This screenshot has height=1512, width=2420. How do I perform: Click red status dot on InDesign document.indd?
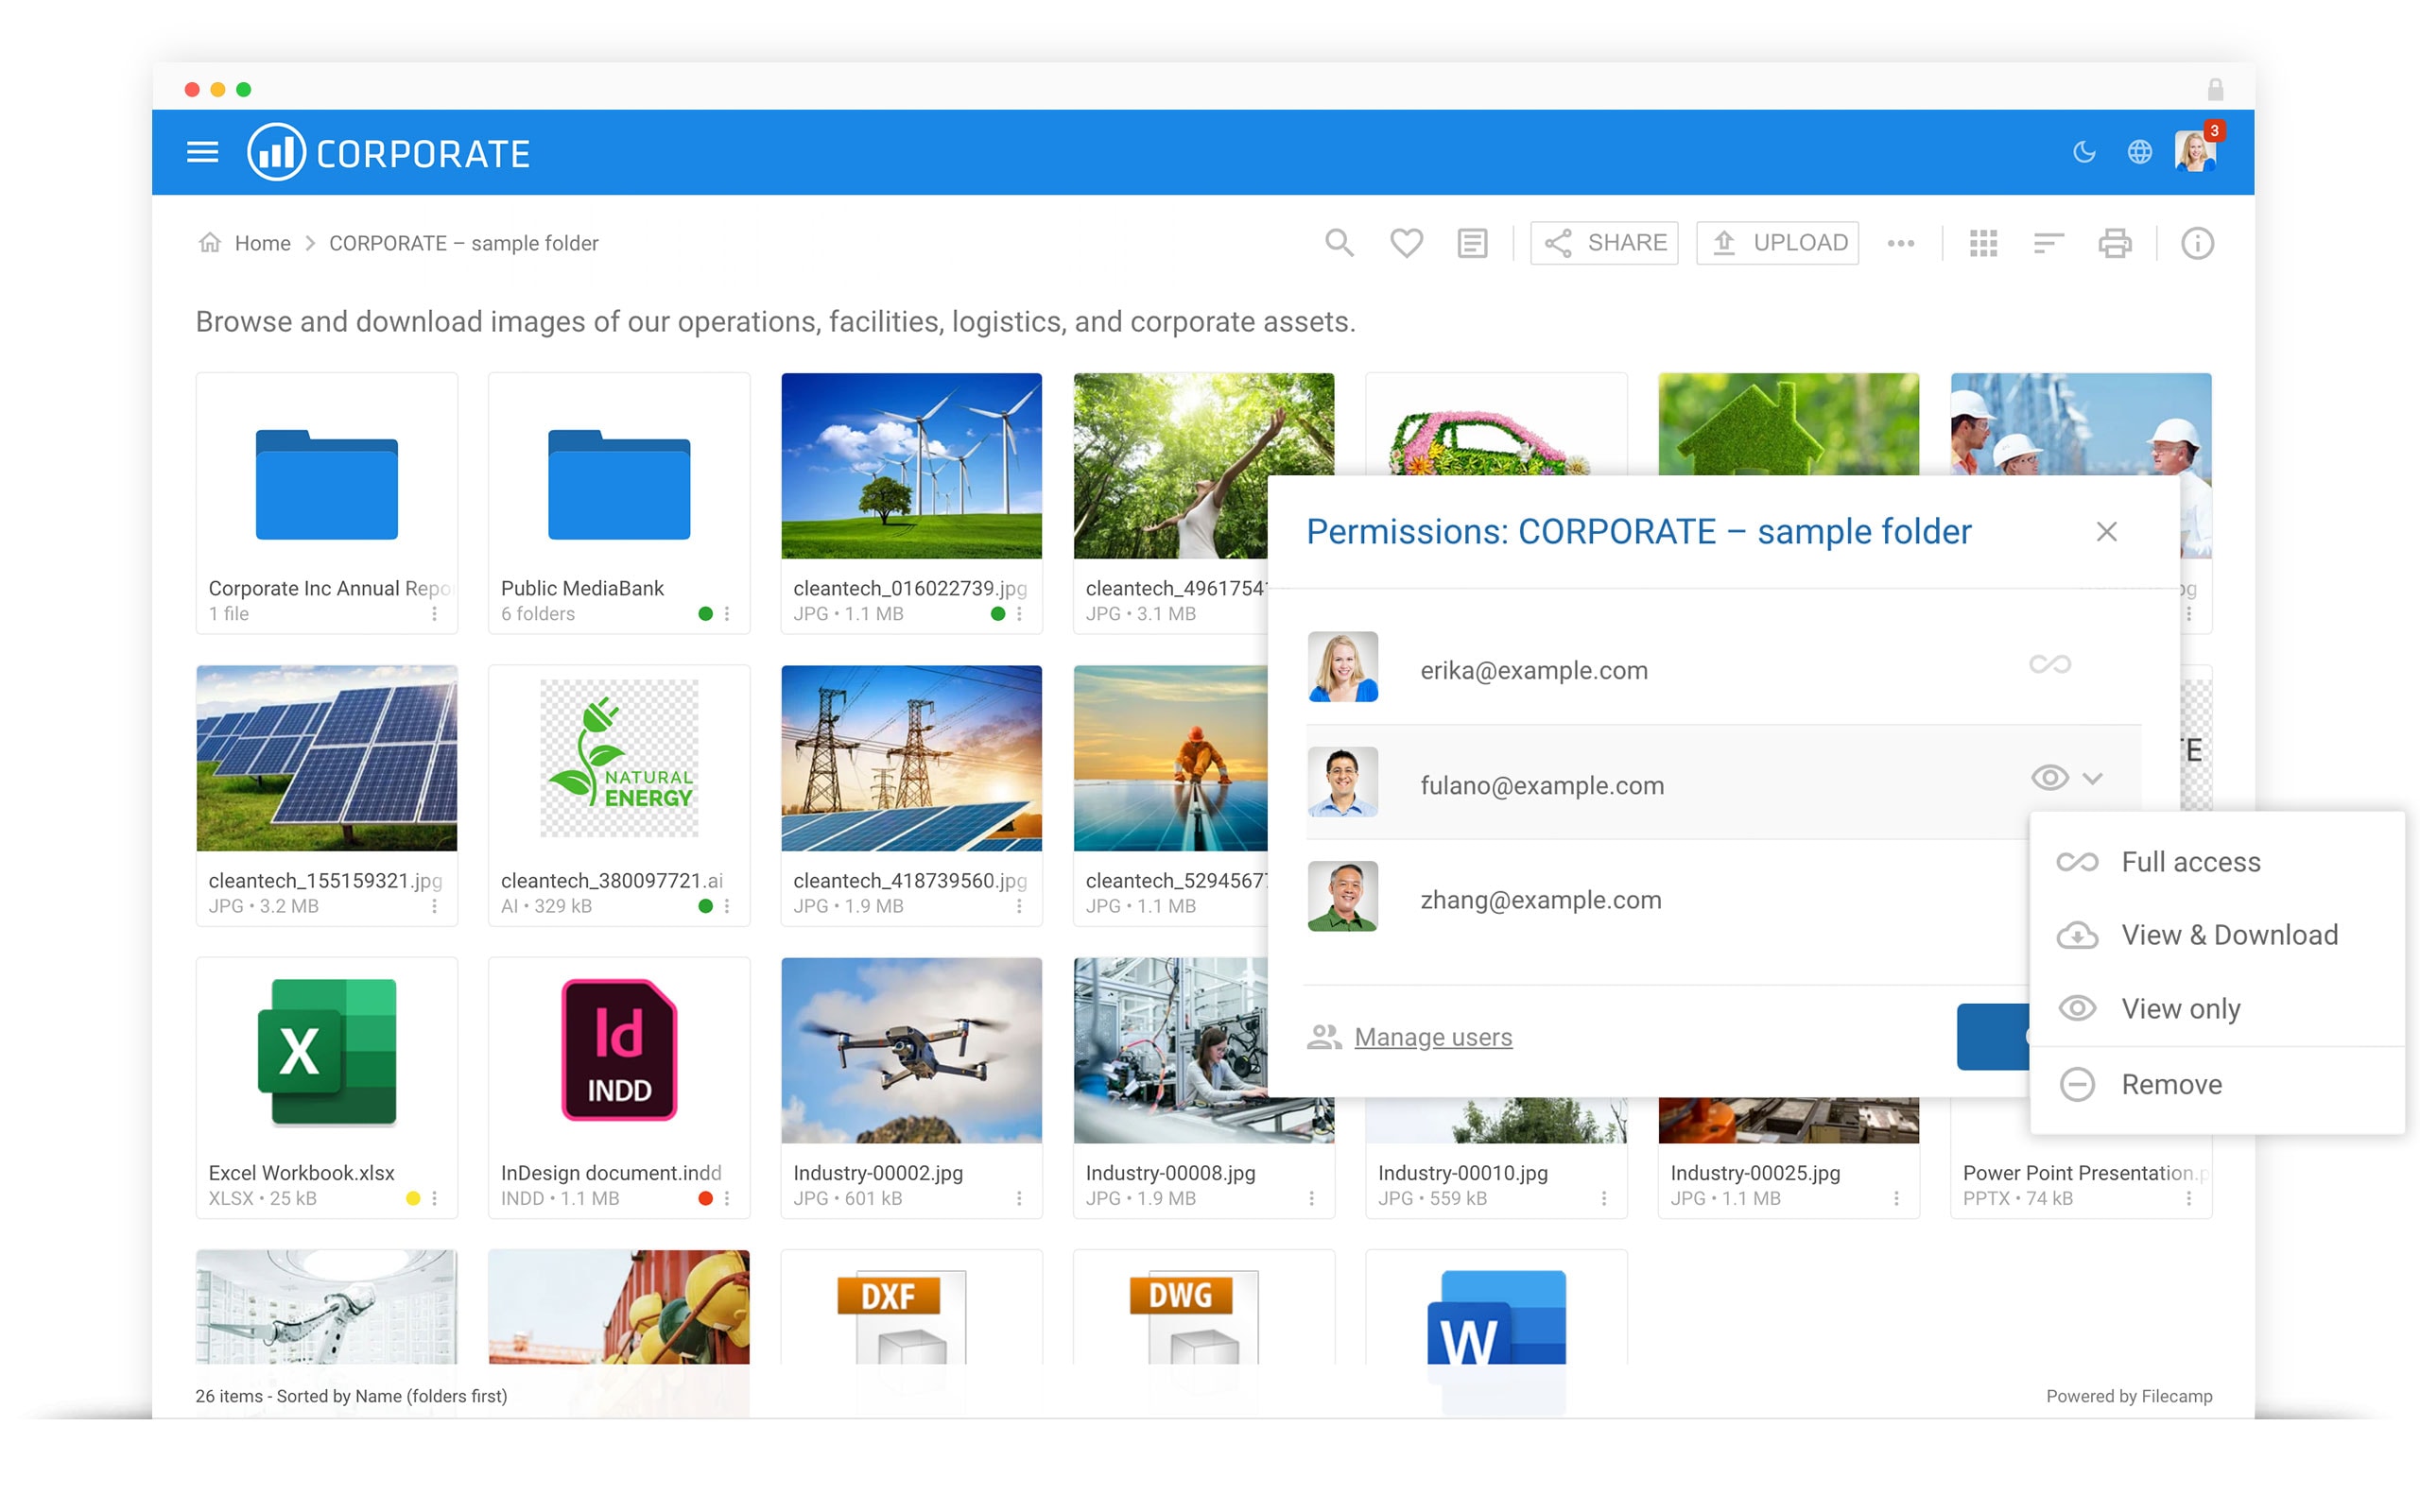(705, 1198)
